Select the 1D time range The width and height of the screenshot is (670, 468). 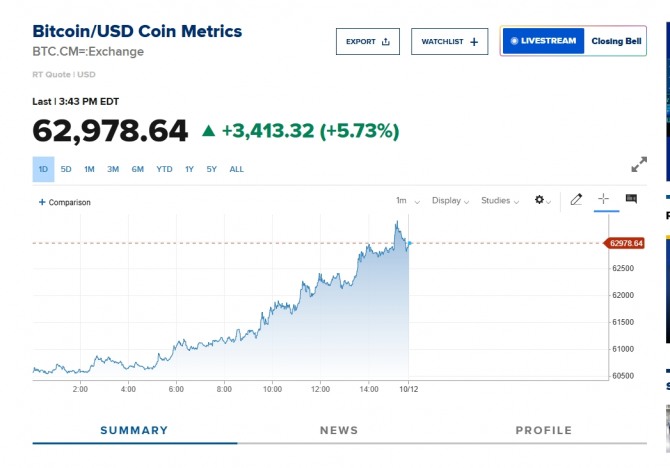pos(43,169)
